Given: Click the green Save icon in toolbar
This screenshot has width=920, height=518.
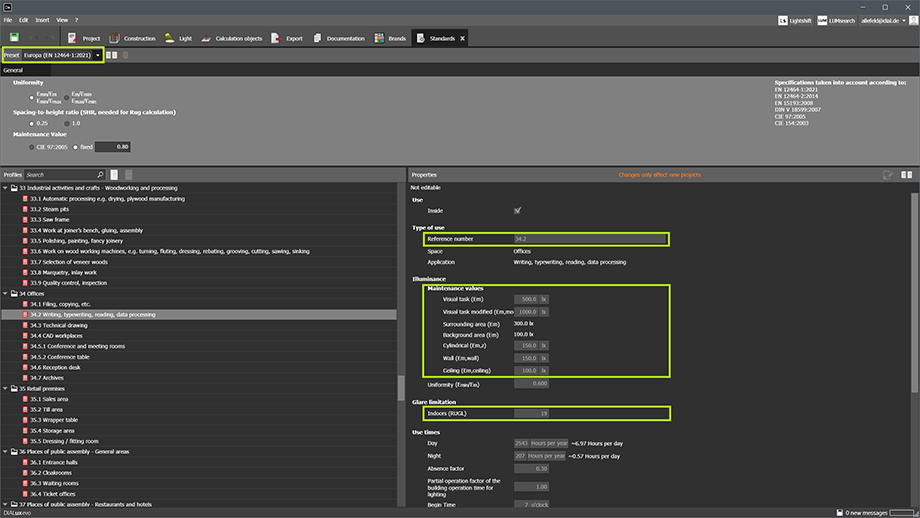Looking at the screenshot, I should point(14,38).
